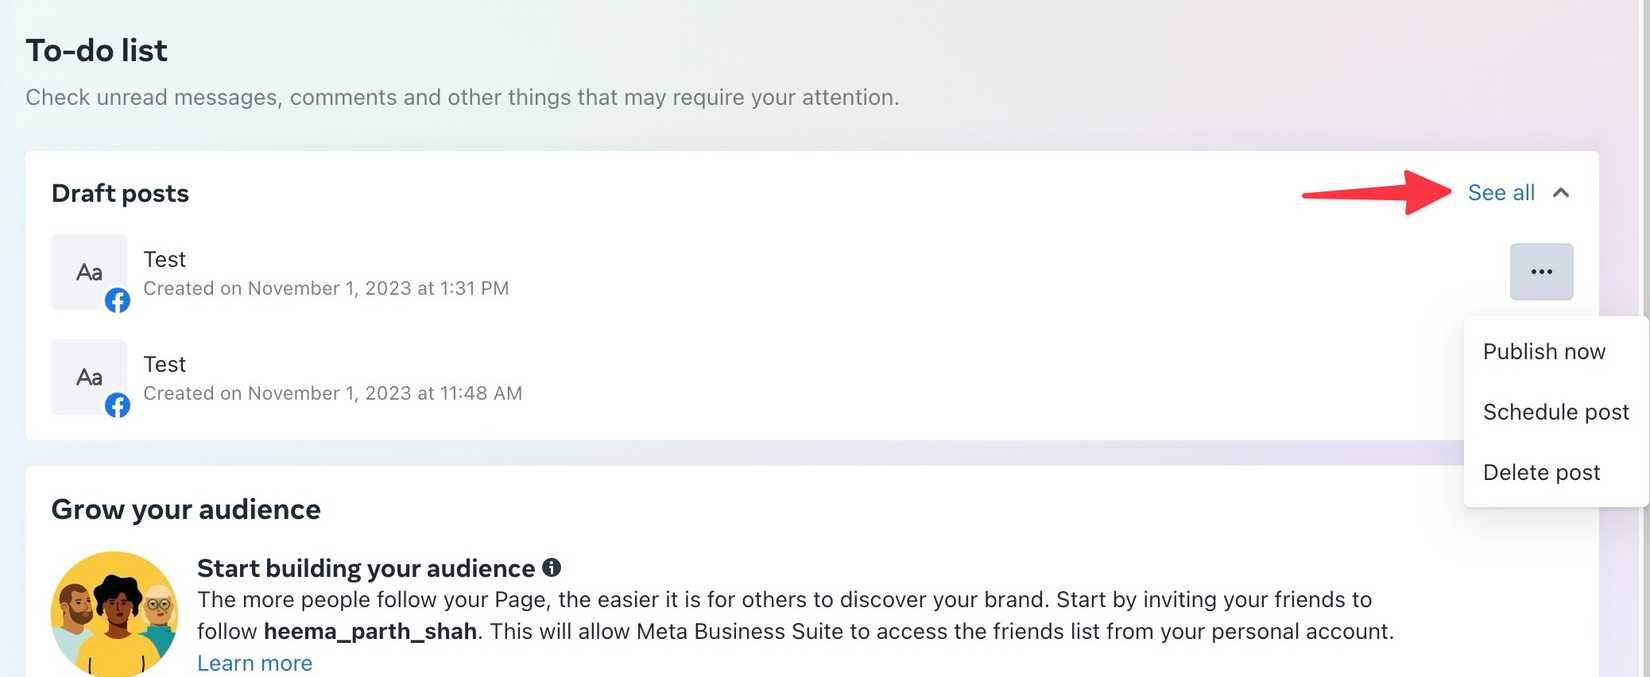Select the Schedule post option

coord(1556,411)
